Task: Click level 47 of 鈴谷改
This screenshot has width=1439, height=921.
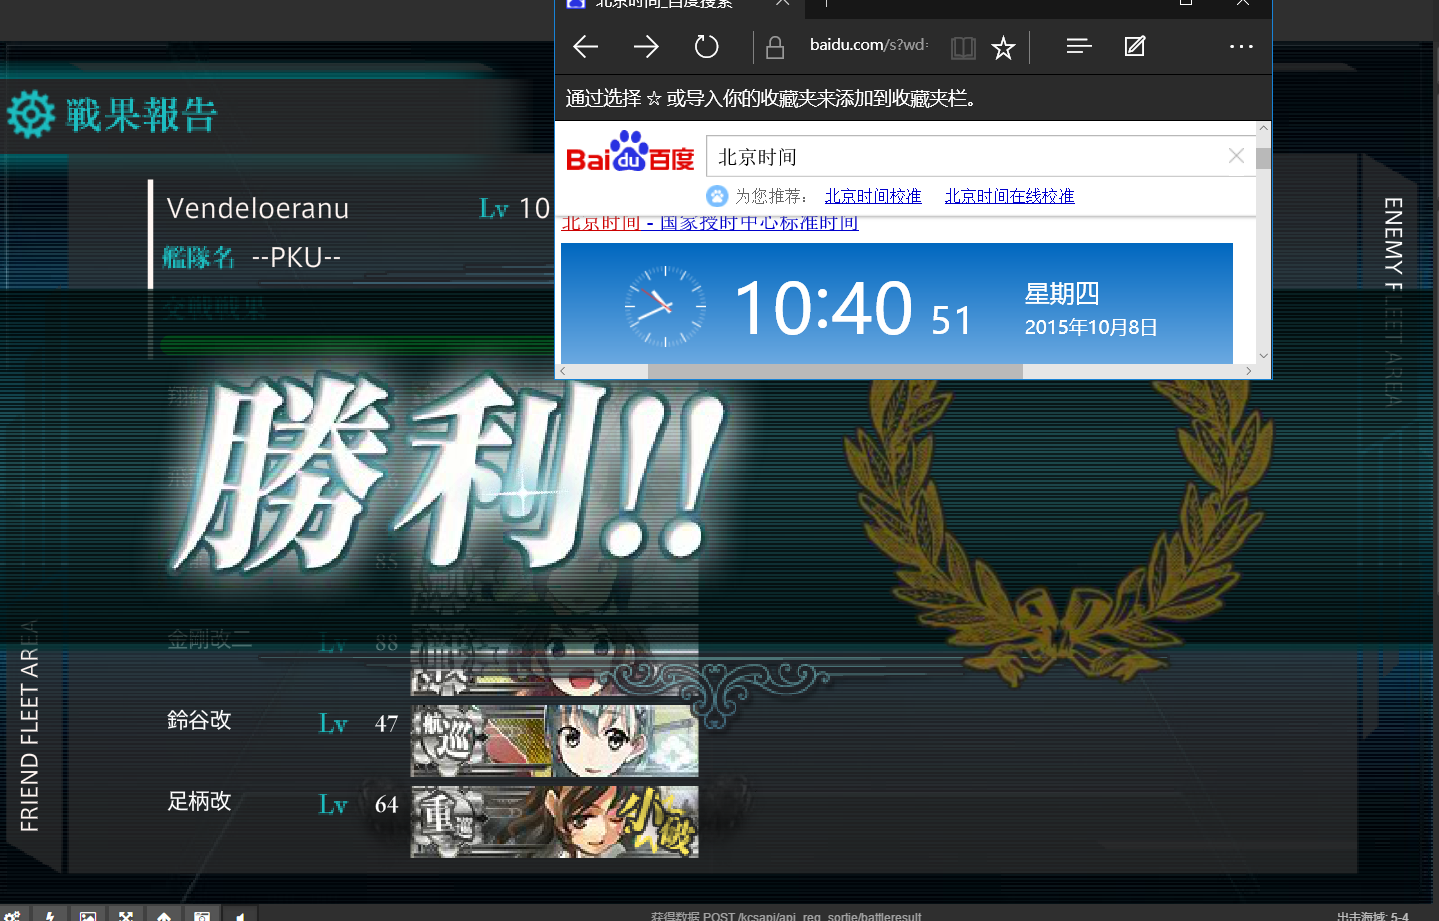Action: pyautogui.click(x=386, y=723)
